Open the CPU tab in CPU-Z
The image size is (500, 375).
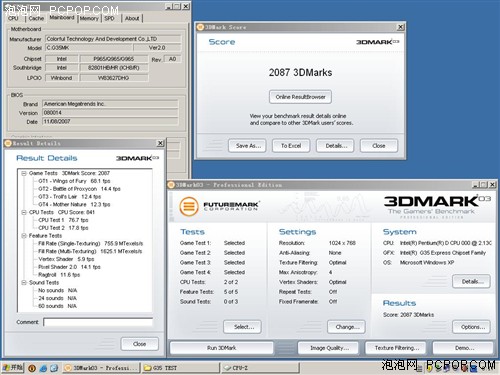click(13, 18)
